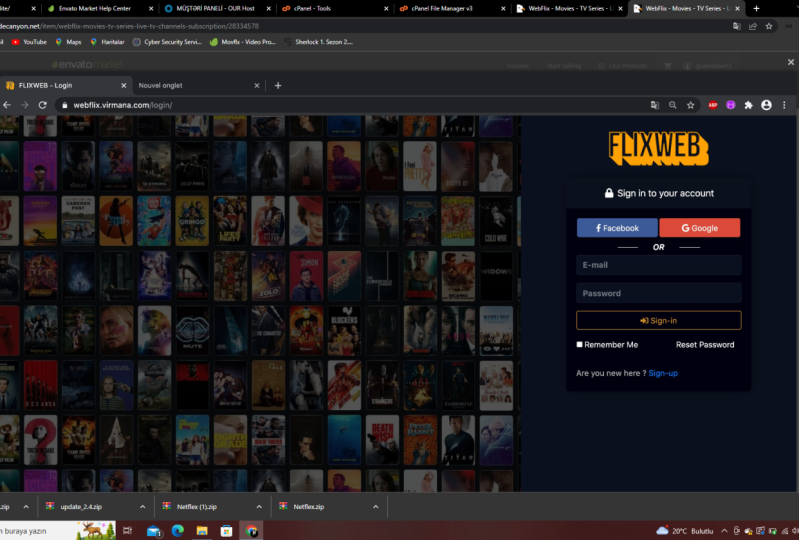Open the YouTube bookmark
This screenshot has height=540, width=799.
[29, 42]
